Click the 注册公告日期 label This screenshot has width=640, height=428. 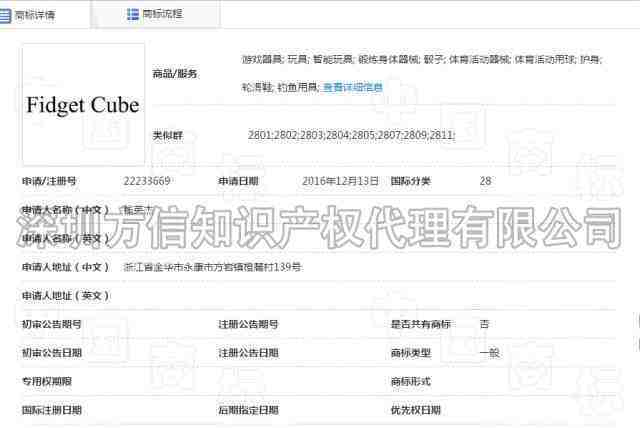tap(248, 353)
